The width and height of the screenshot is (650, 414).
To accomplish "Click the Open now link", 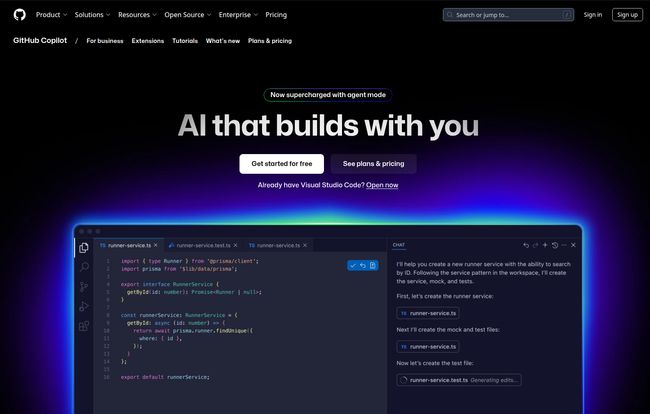I will click(382, 185).
